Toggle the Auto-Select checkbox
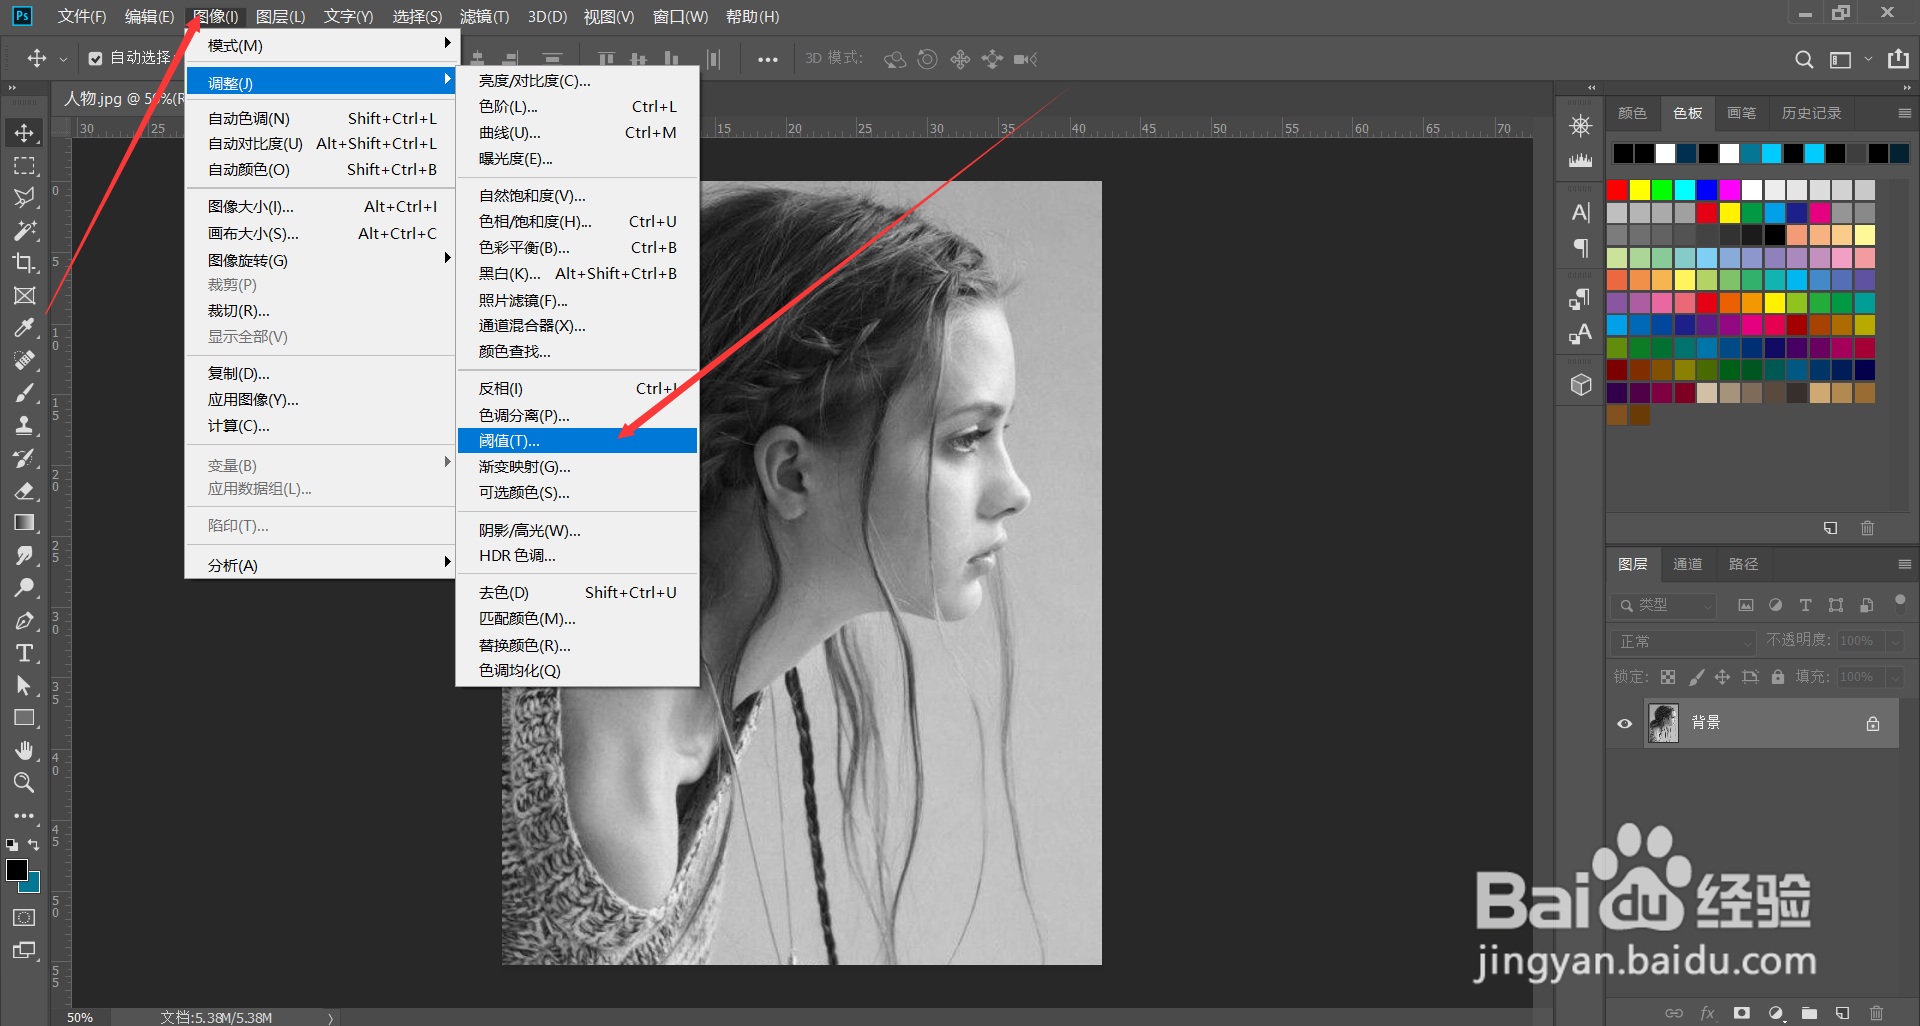 click(95, 59)
